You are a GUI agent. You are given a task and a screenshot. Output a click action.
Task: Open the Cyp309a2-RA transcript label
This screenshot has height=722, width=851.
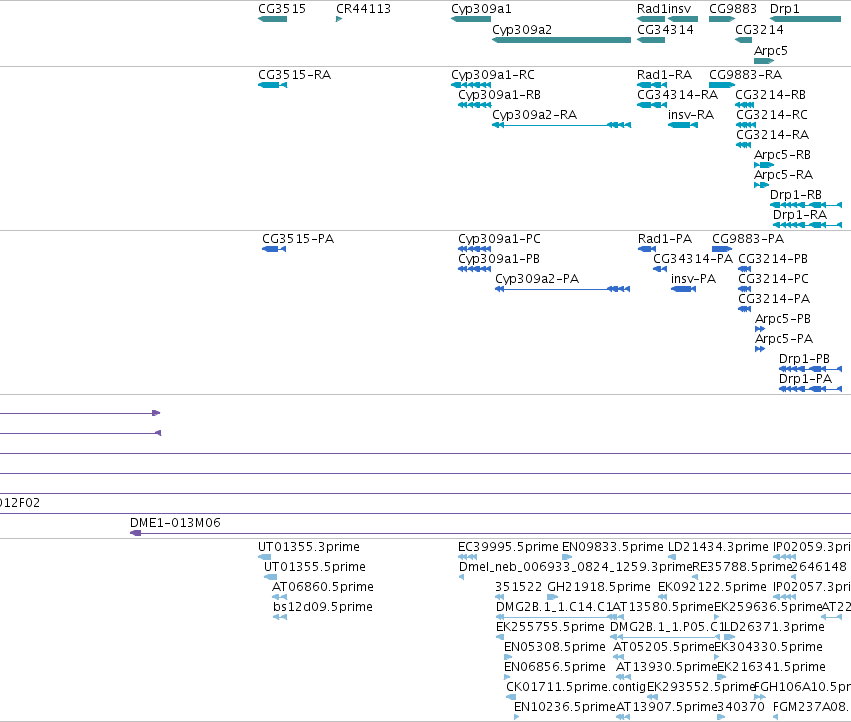(x=535, y=115)
